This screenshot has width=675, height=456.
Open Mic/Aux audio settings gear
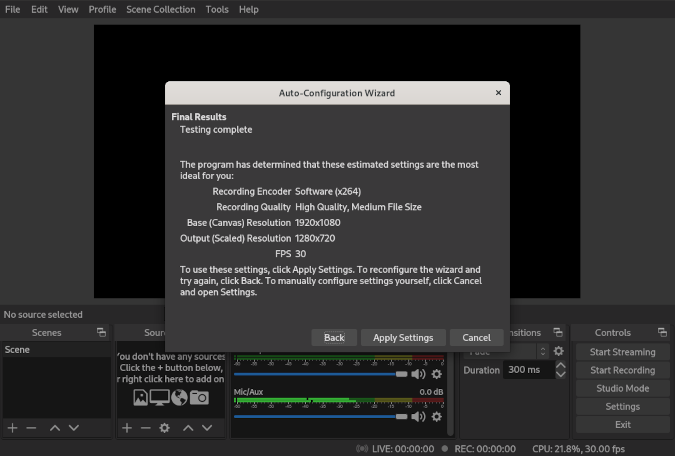436,416
